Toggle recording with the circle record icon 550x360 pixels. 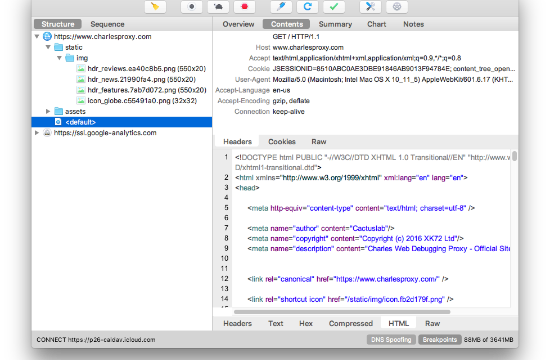(x=192, y=7)
